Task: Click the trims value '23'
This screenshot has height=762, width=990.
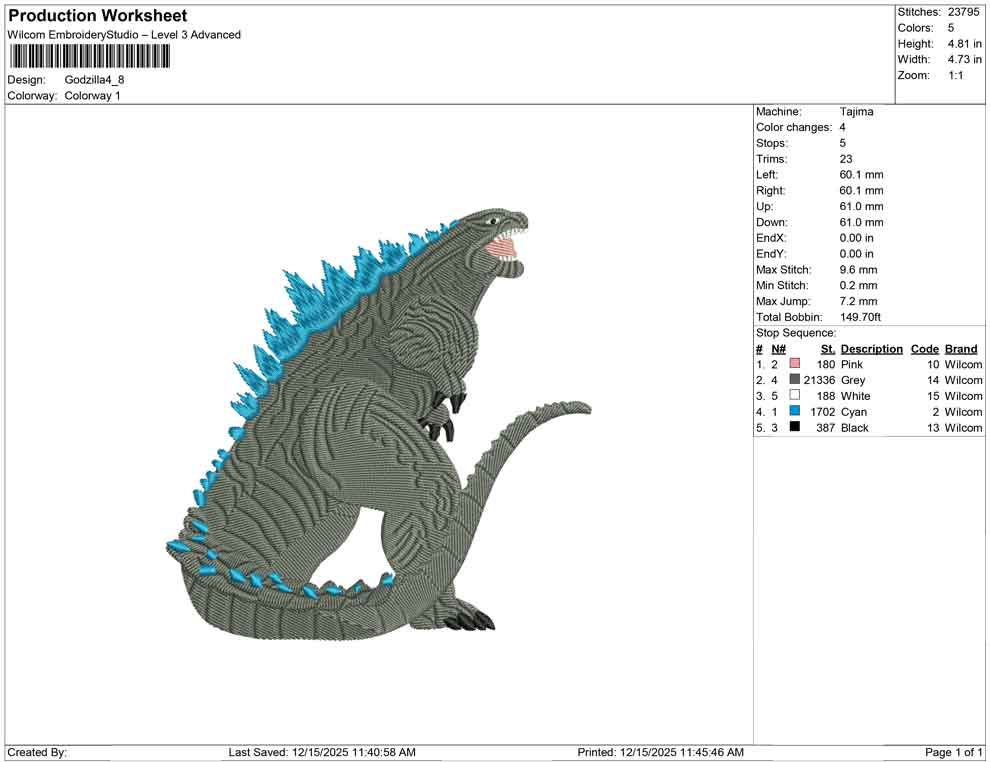Action: [846, 159]
